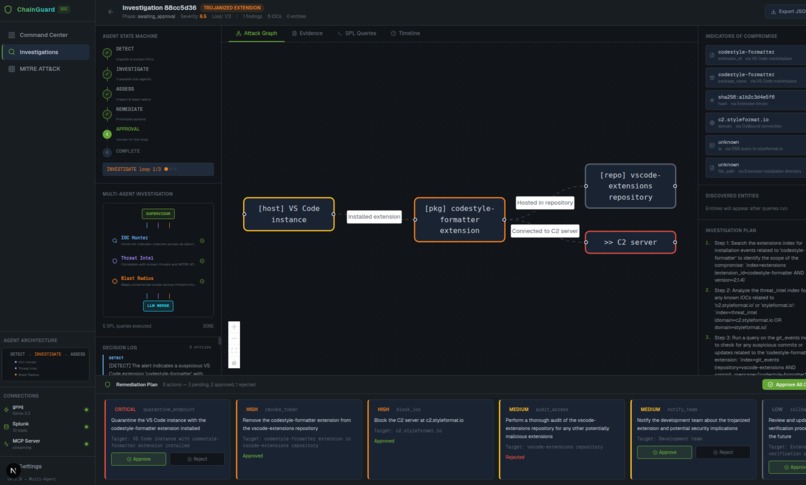Image resolution: width=806 pixels, height=485 pixels.
Task: Click the COMPLETE stage circle icon
Action: (107, 152)
